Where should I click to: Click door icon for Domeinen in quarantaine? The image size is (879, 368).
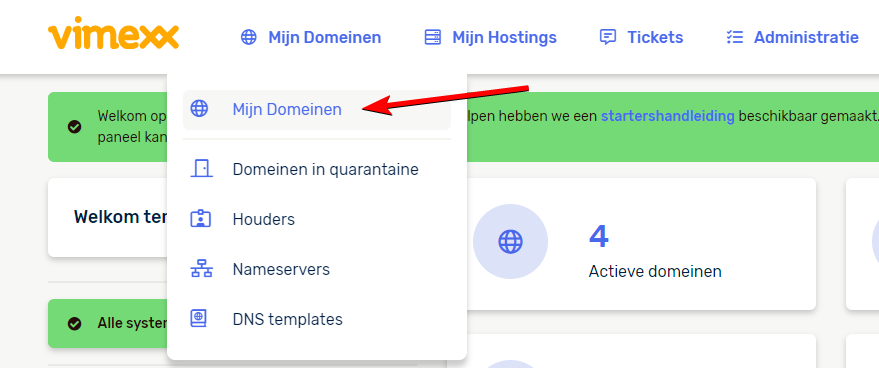201,169
